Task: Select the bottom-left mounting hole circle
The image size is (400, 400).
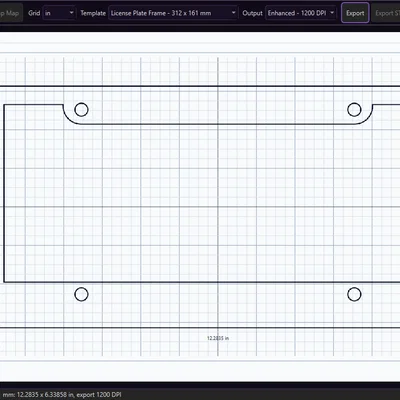Action: click(81, 294)
